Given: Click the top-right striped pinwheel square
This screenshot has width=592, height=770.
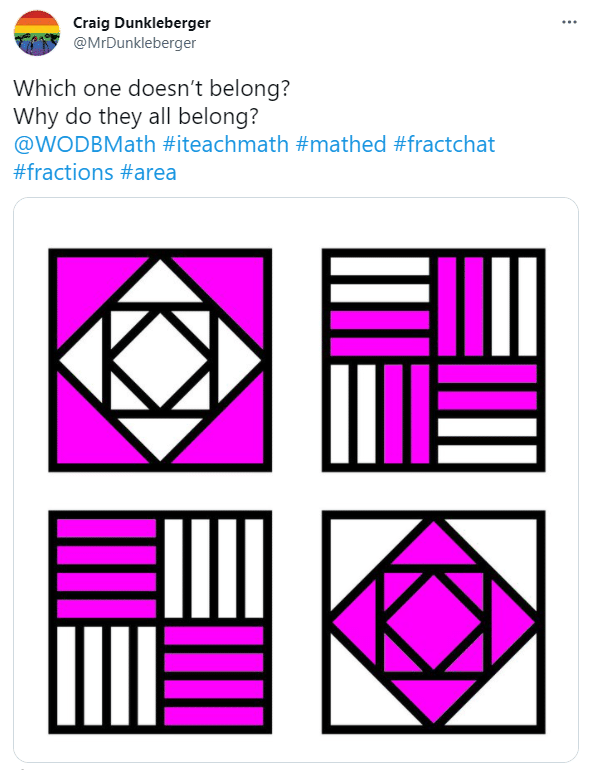Looking at the screenshot, I should click(x=433, y=360).
